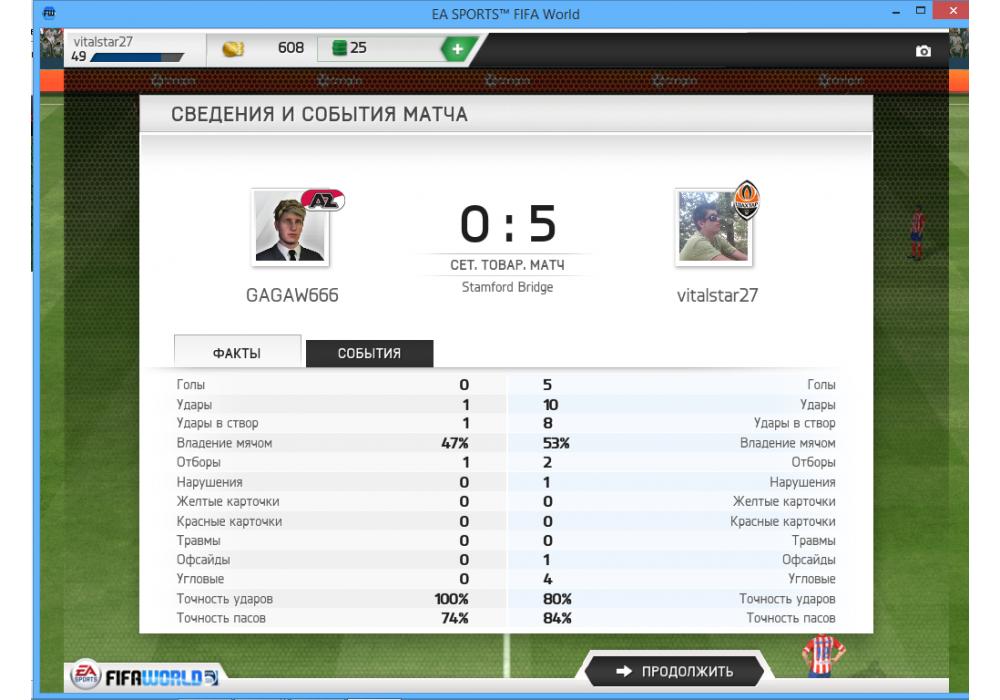Click GAGAW666 player avatar
Viewport: 1000px width, 700px height.
pyautogui.click(x=290, y=228)
